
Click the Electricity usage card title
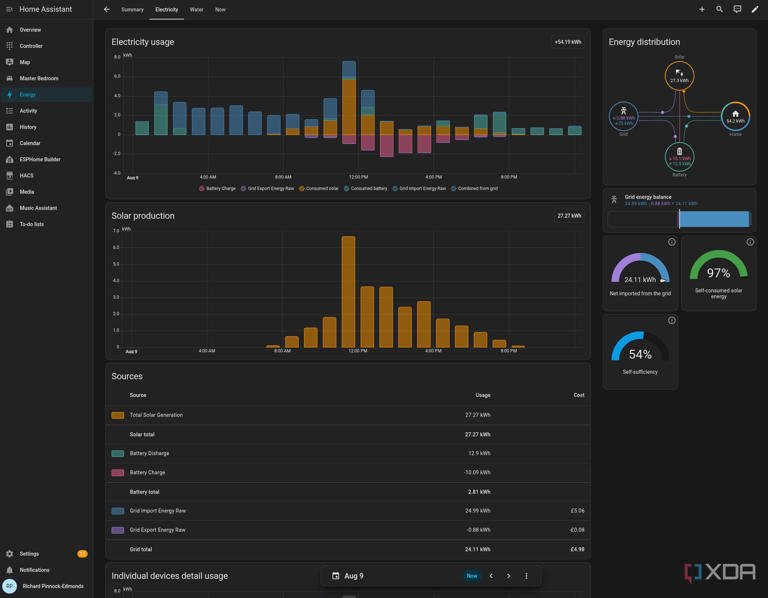143,42
